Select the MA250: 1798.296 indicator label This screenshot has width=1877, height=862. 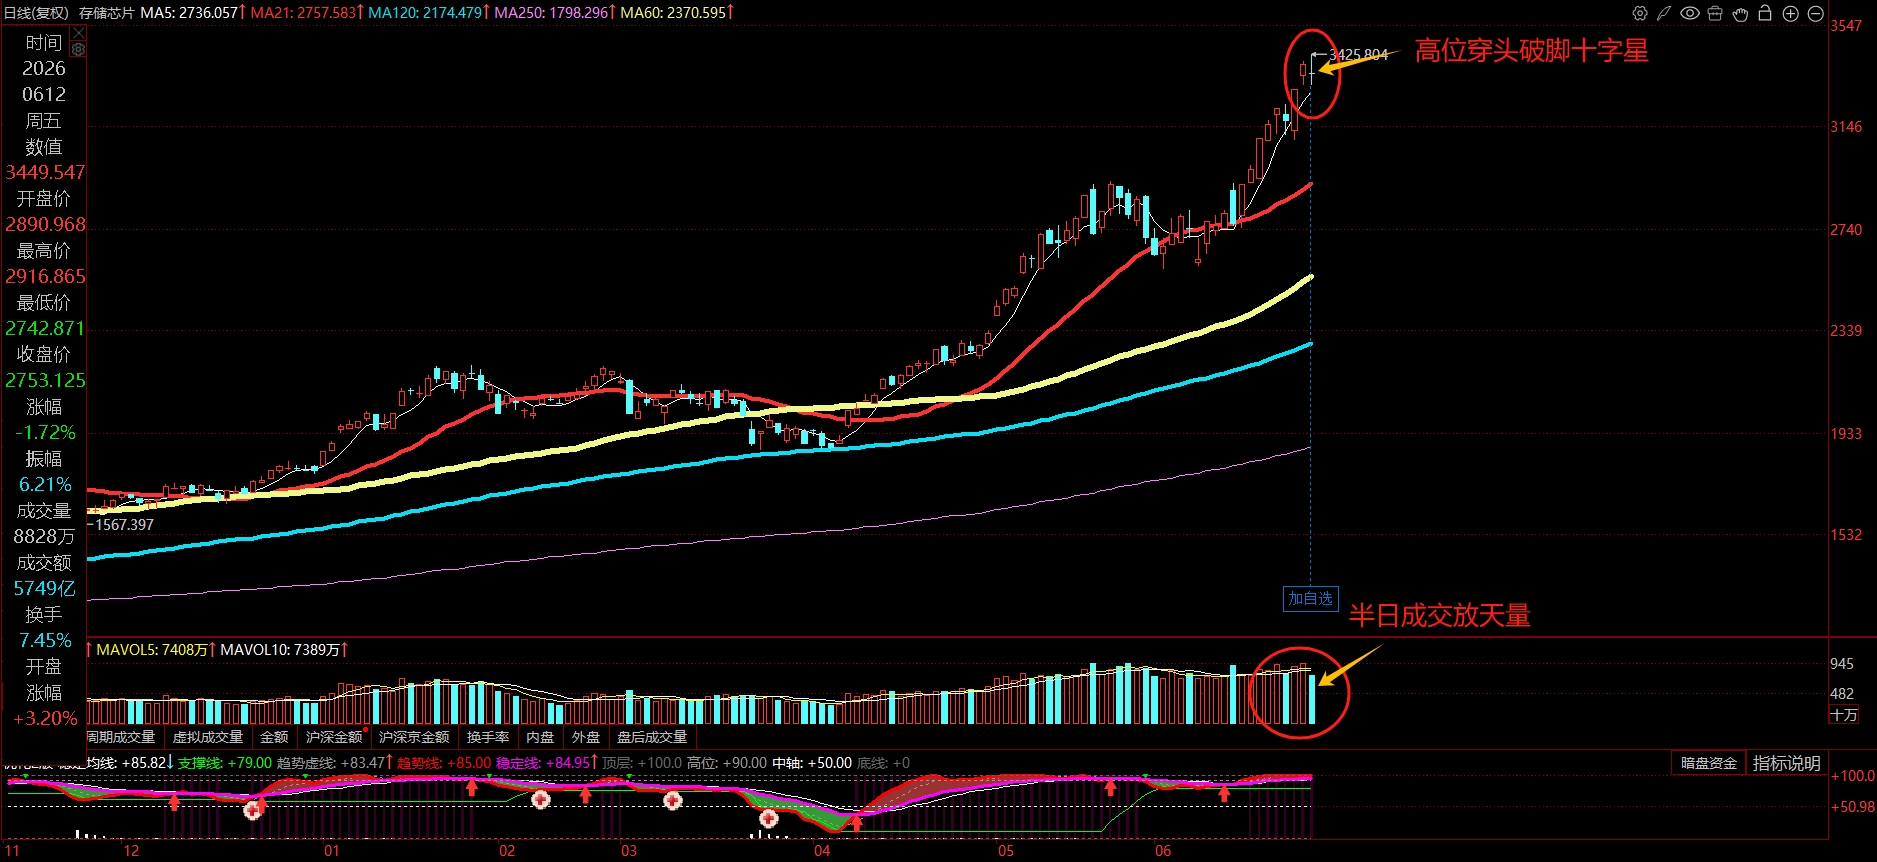pos(551,13)
